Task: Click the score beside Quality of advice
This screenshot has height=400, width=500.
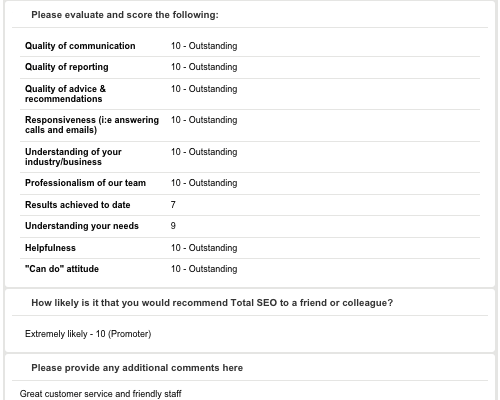Action: pyautogui.click(x=204, y=89)
